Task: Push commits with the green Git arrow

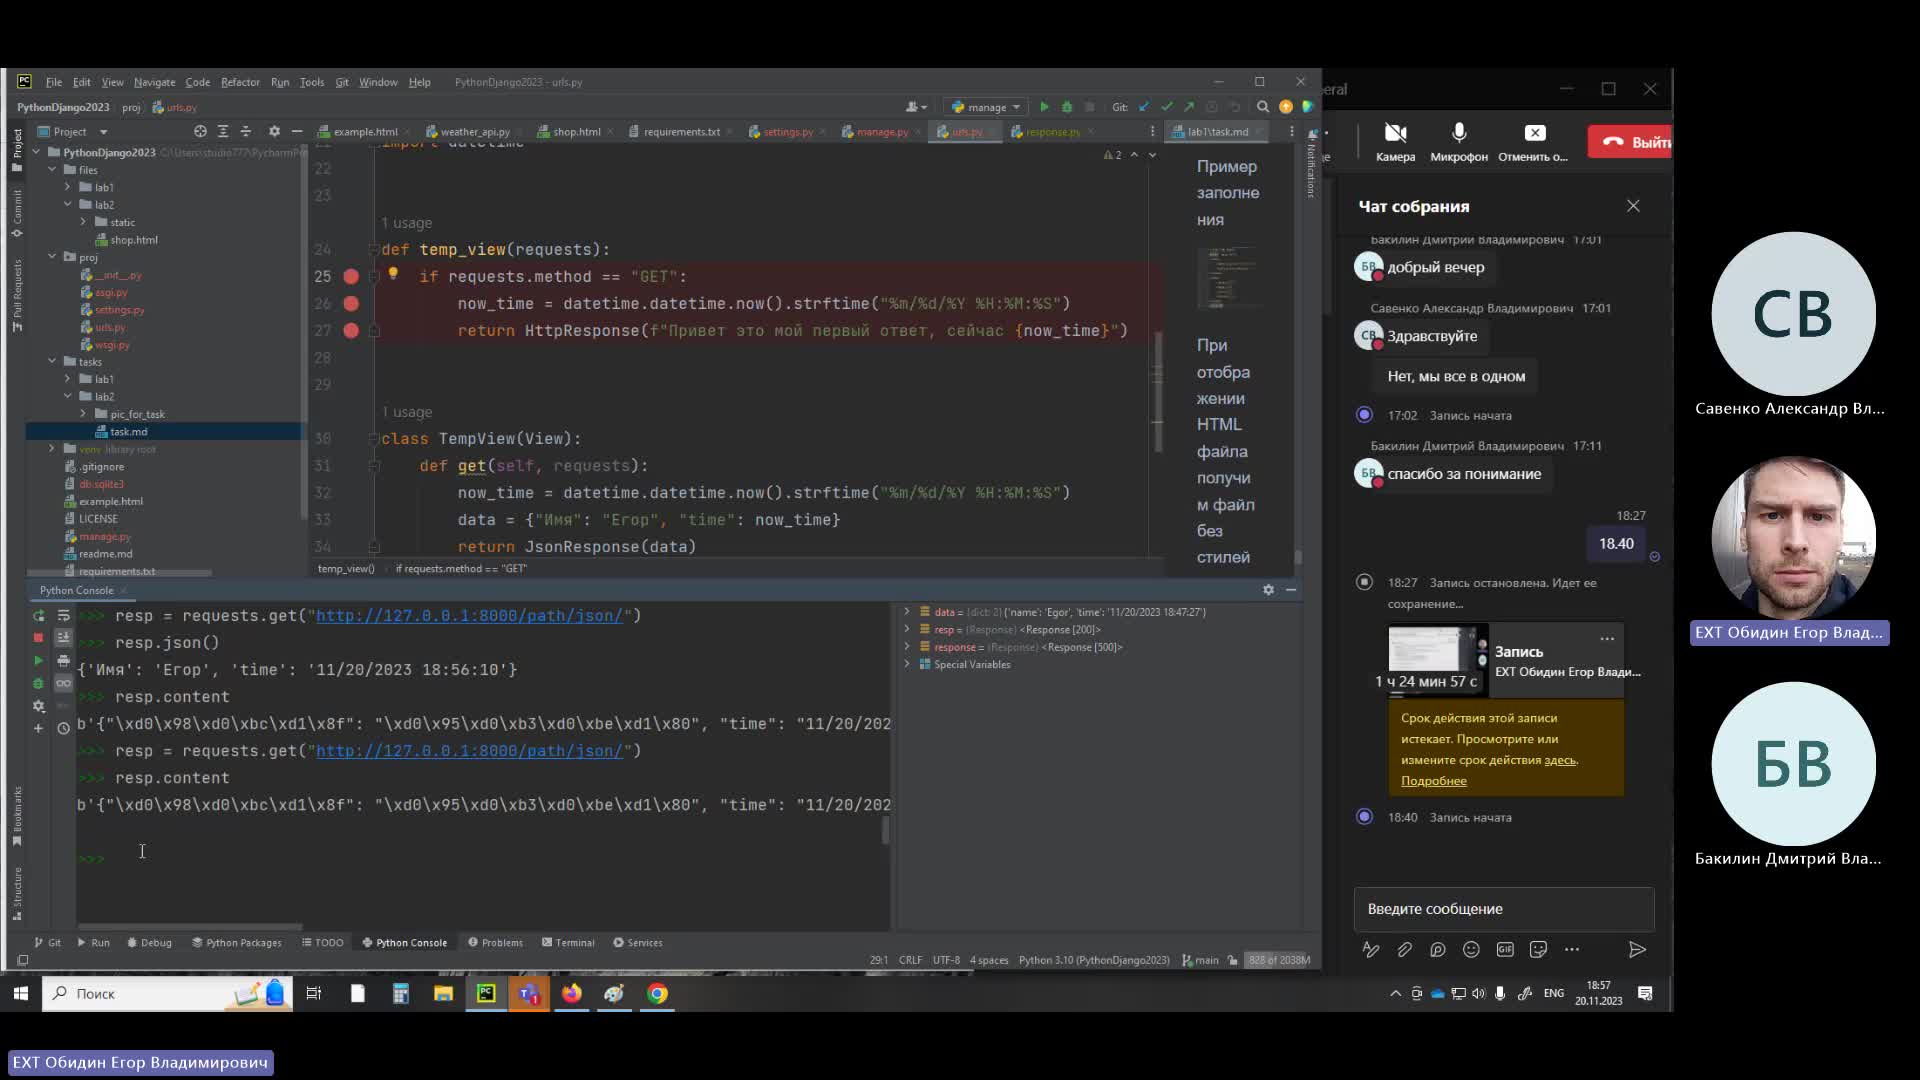Action: (1188, 107)
